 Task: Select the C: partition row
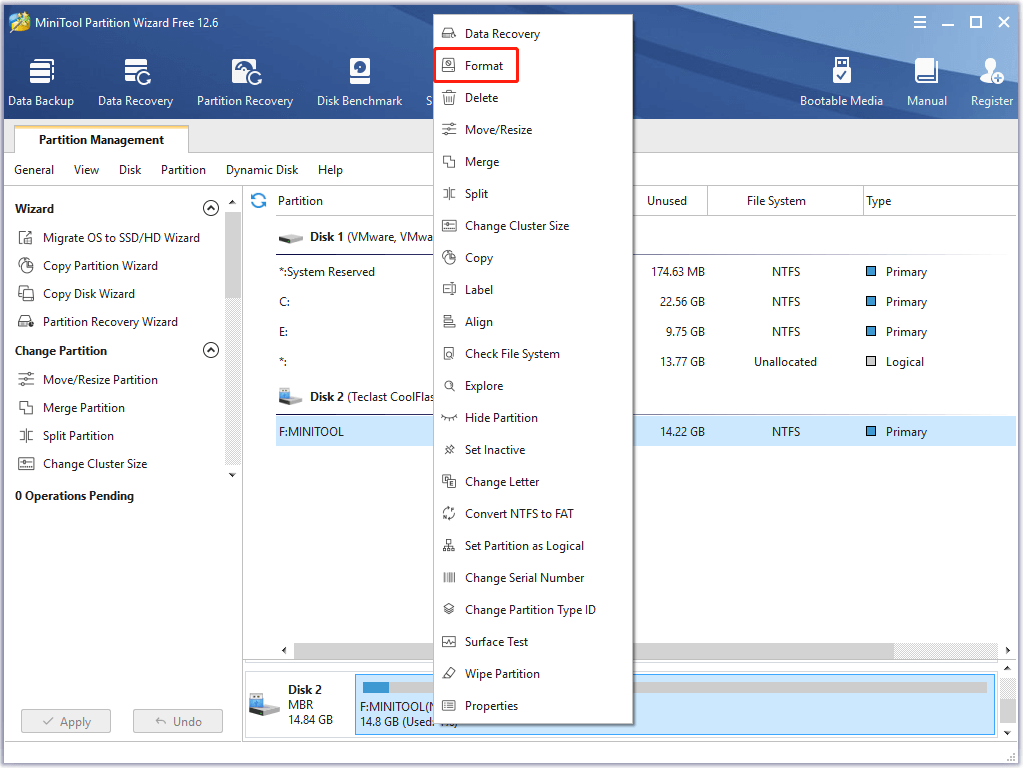click(x=646, y=302)
